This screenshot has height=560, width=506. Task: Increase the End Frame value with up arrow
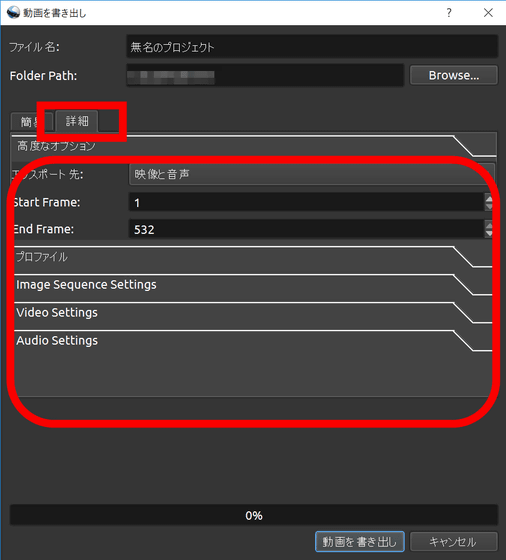coord(489,225)
